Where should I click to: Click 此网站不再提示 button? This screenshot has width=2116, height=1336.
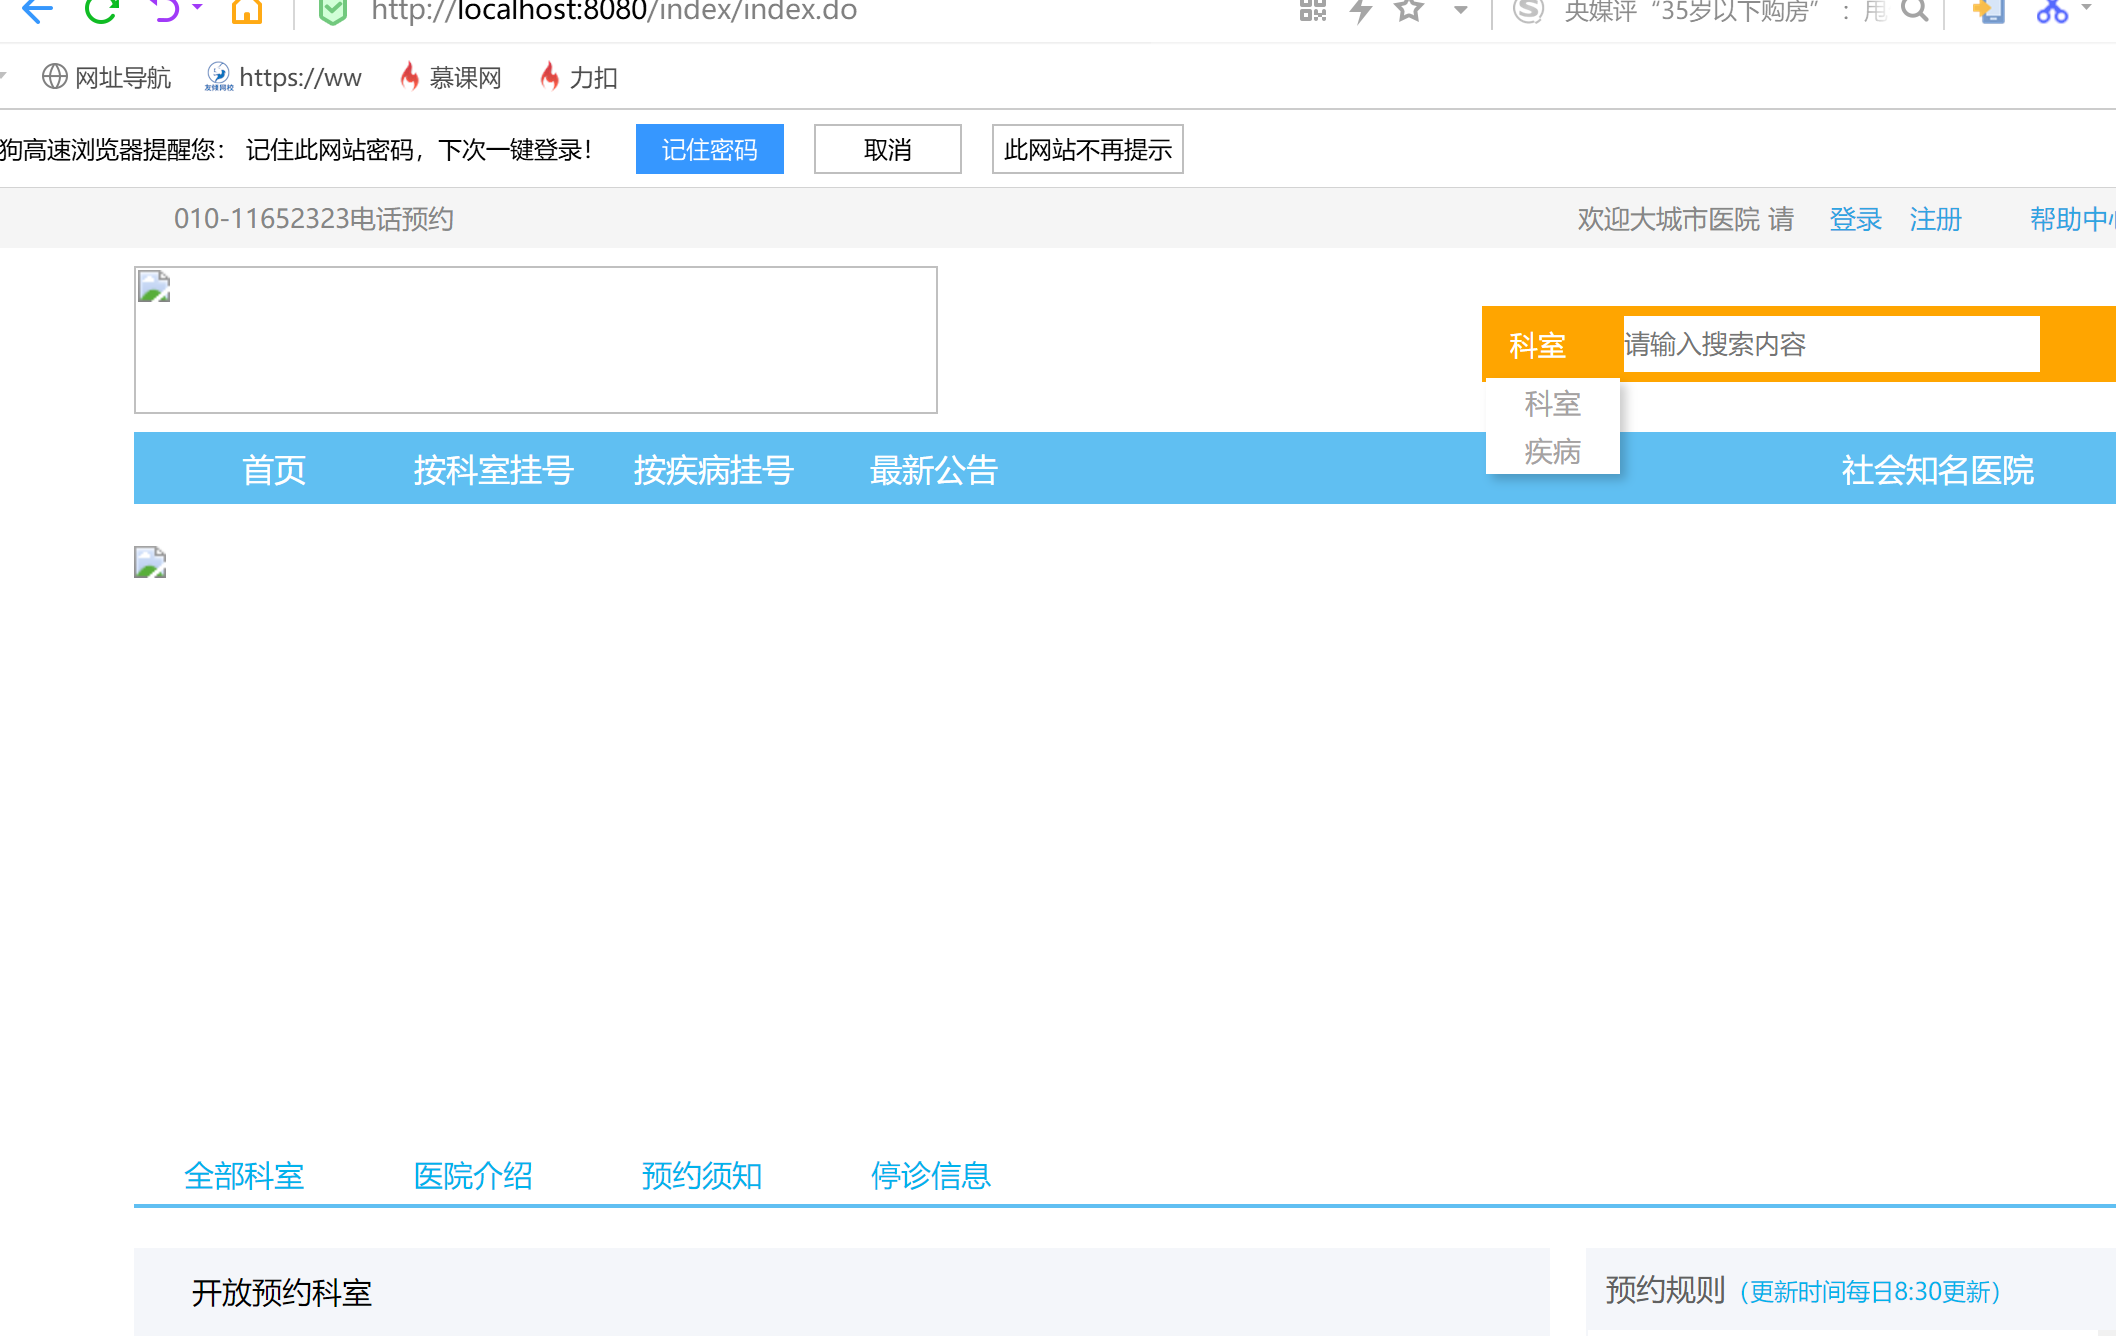tap(1088, 149)
